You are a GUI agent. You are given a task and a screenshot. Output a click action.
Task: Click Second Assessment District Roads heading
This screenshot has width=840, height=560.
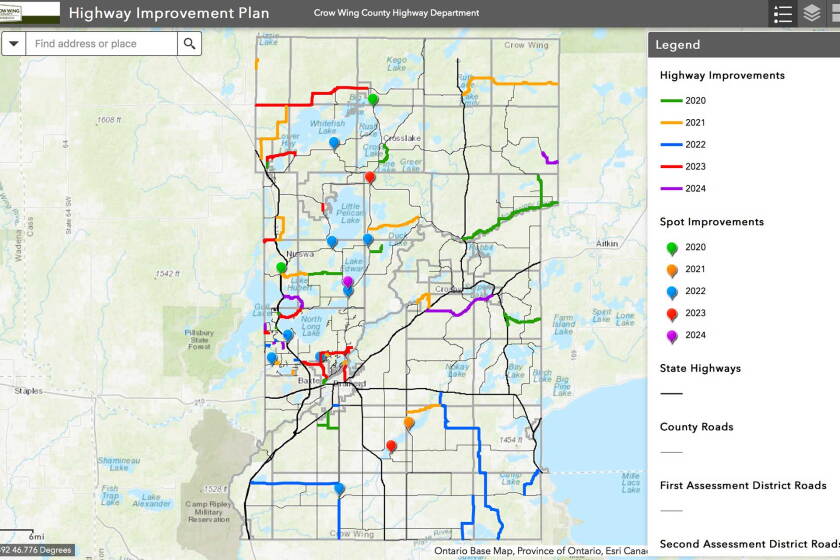point(749,544)
